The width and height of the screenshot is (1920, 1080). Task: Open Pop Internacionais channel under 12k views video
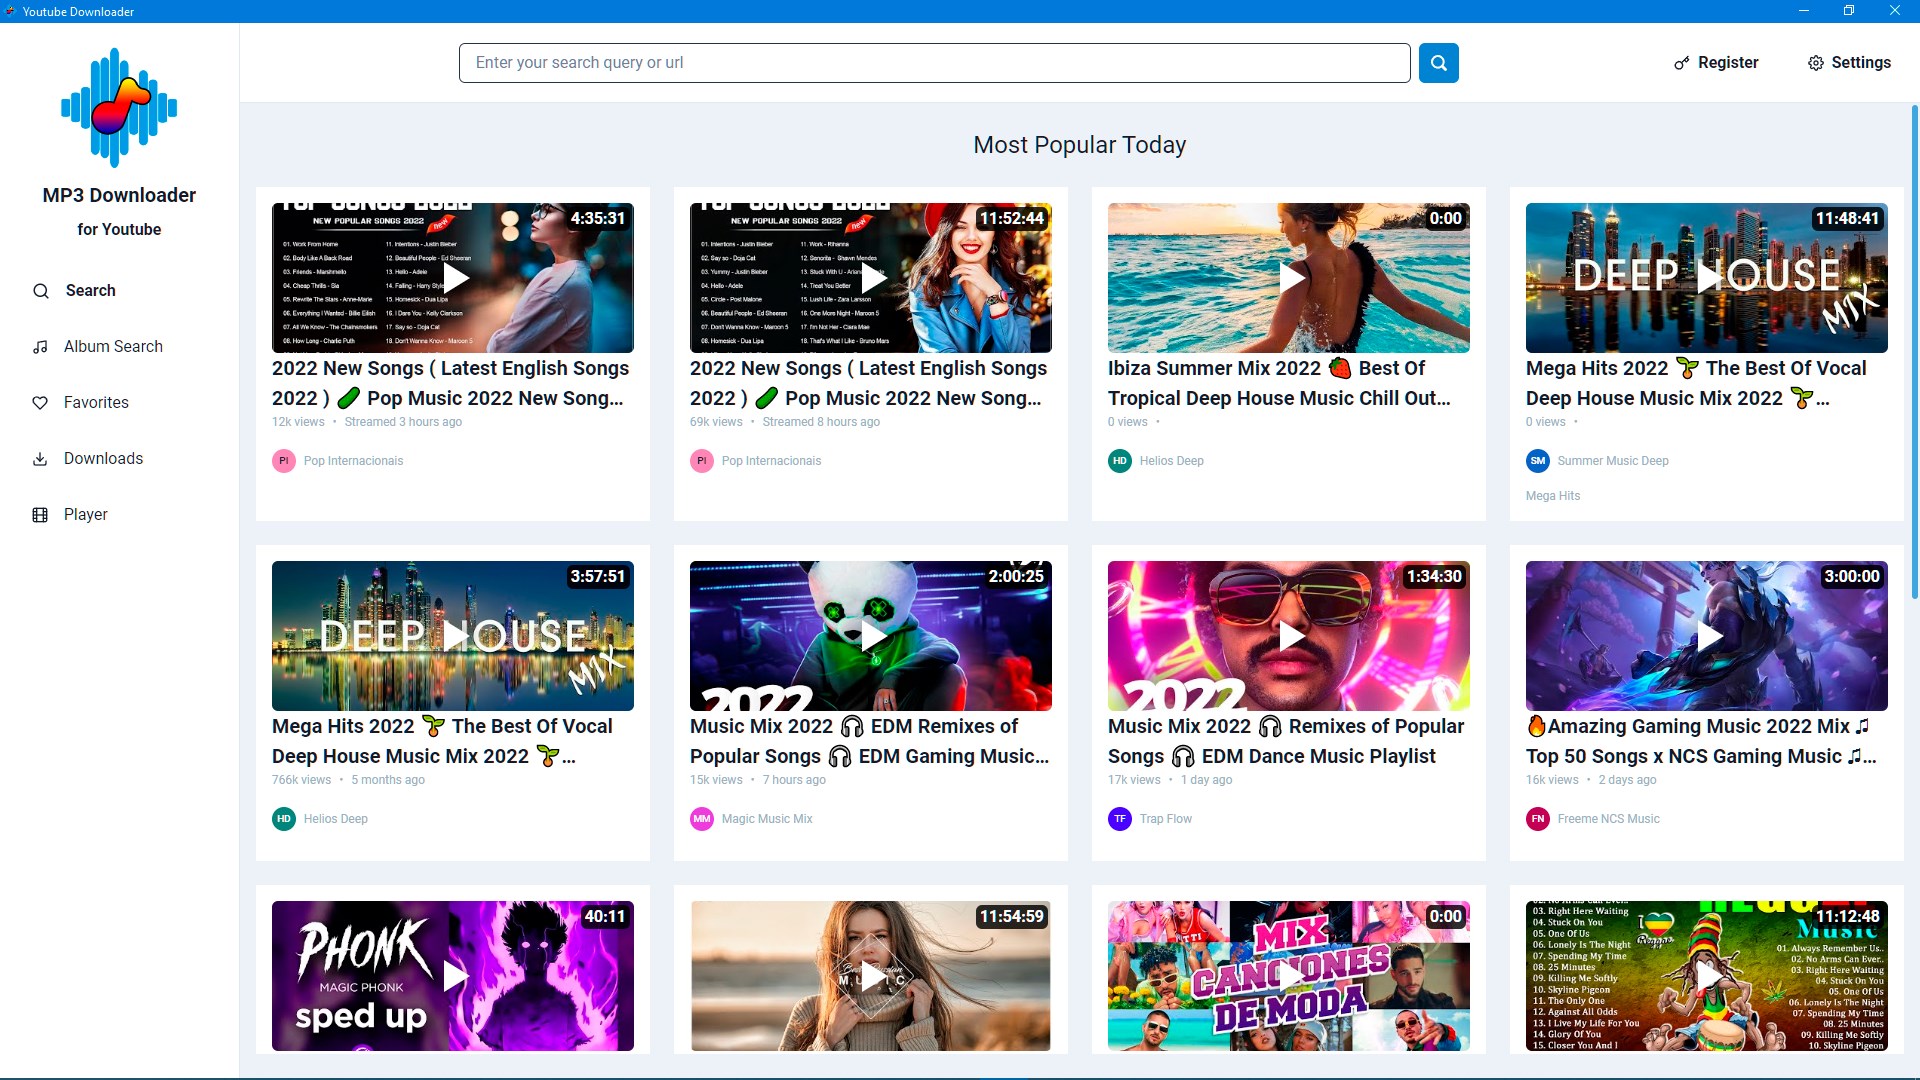click(x=353, y=461)
